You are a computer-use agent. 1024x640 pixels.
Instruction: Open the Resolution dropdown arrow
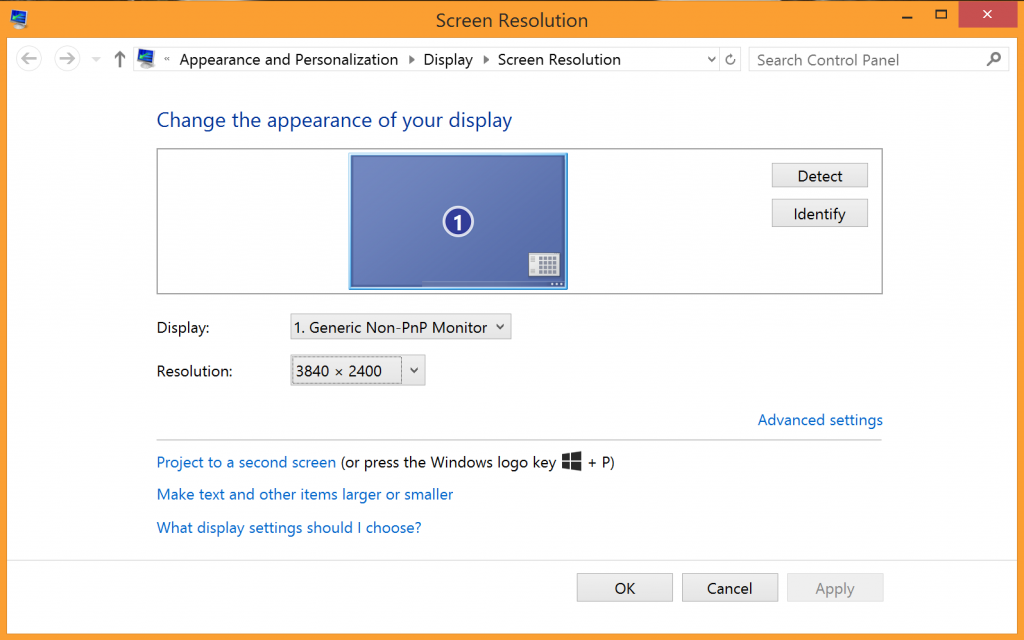point(413,370)
